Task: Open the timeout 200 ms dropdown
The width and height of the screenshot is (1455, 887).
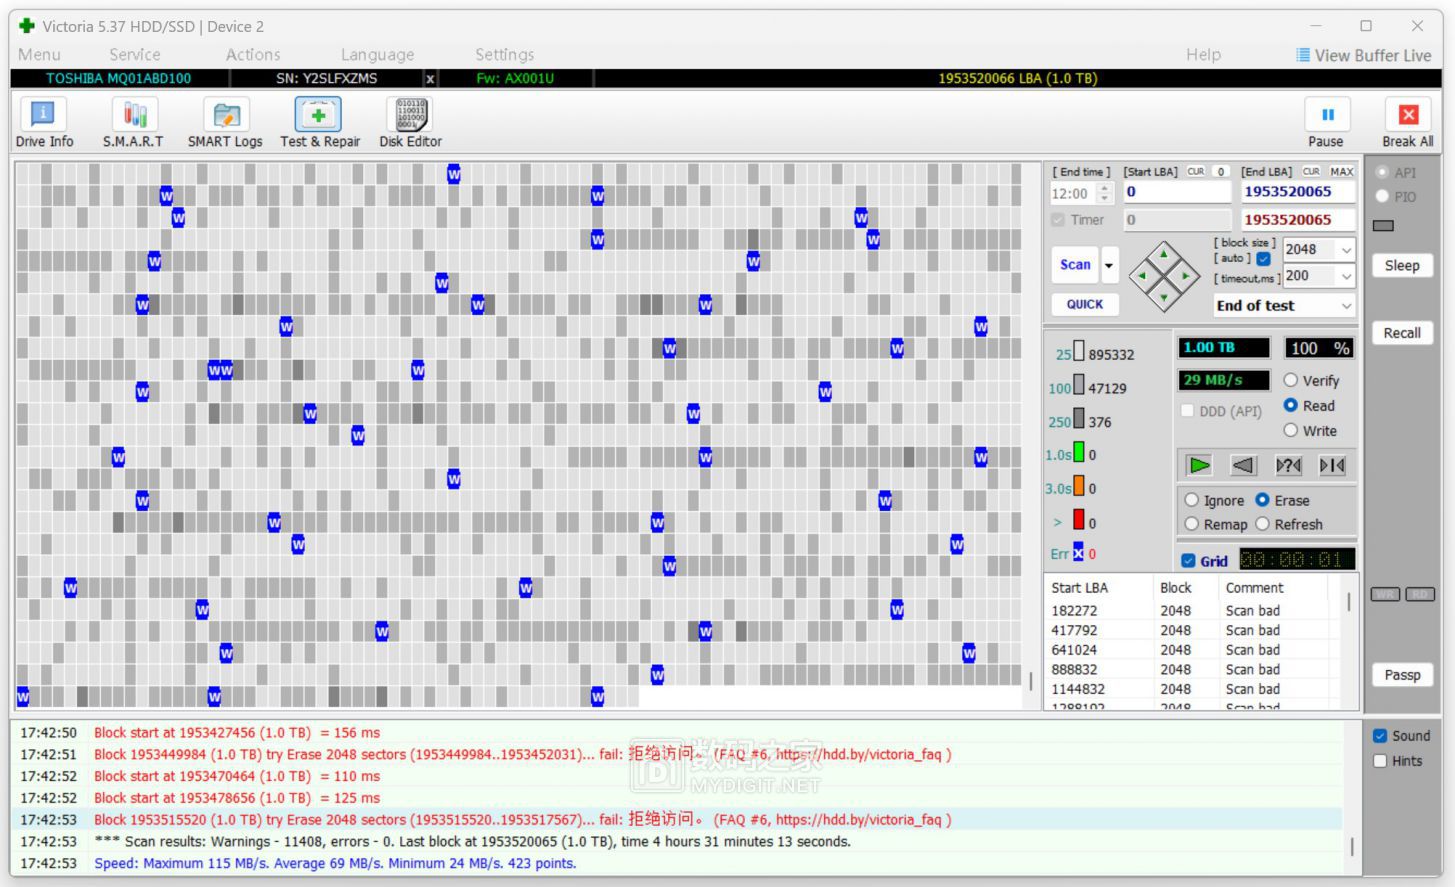Action: pos(1347,276)
